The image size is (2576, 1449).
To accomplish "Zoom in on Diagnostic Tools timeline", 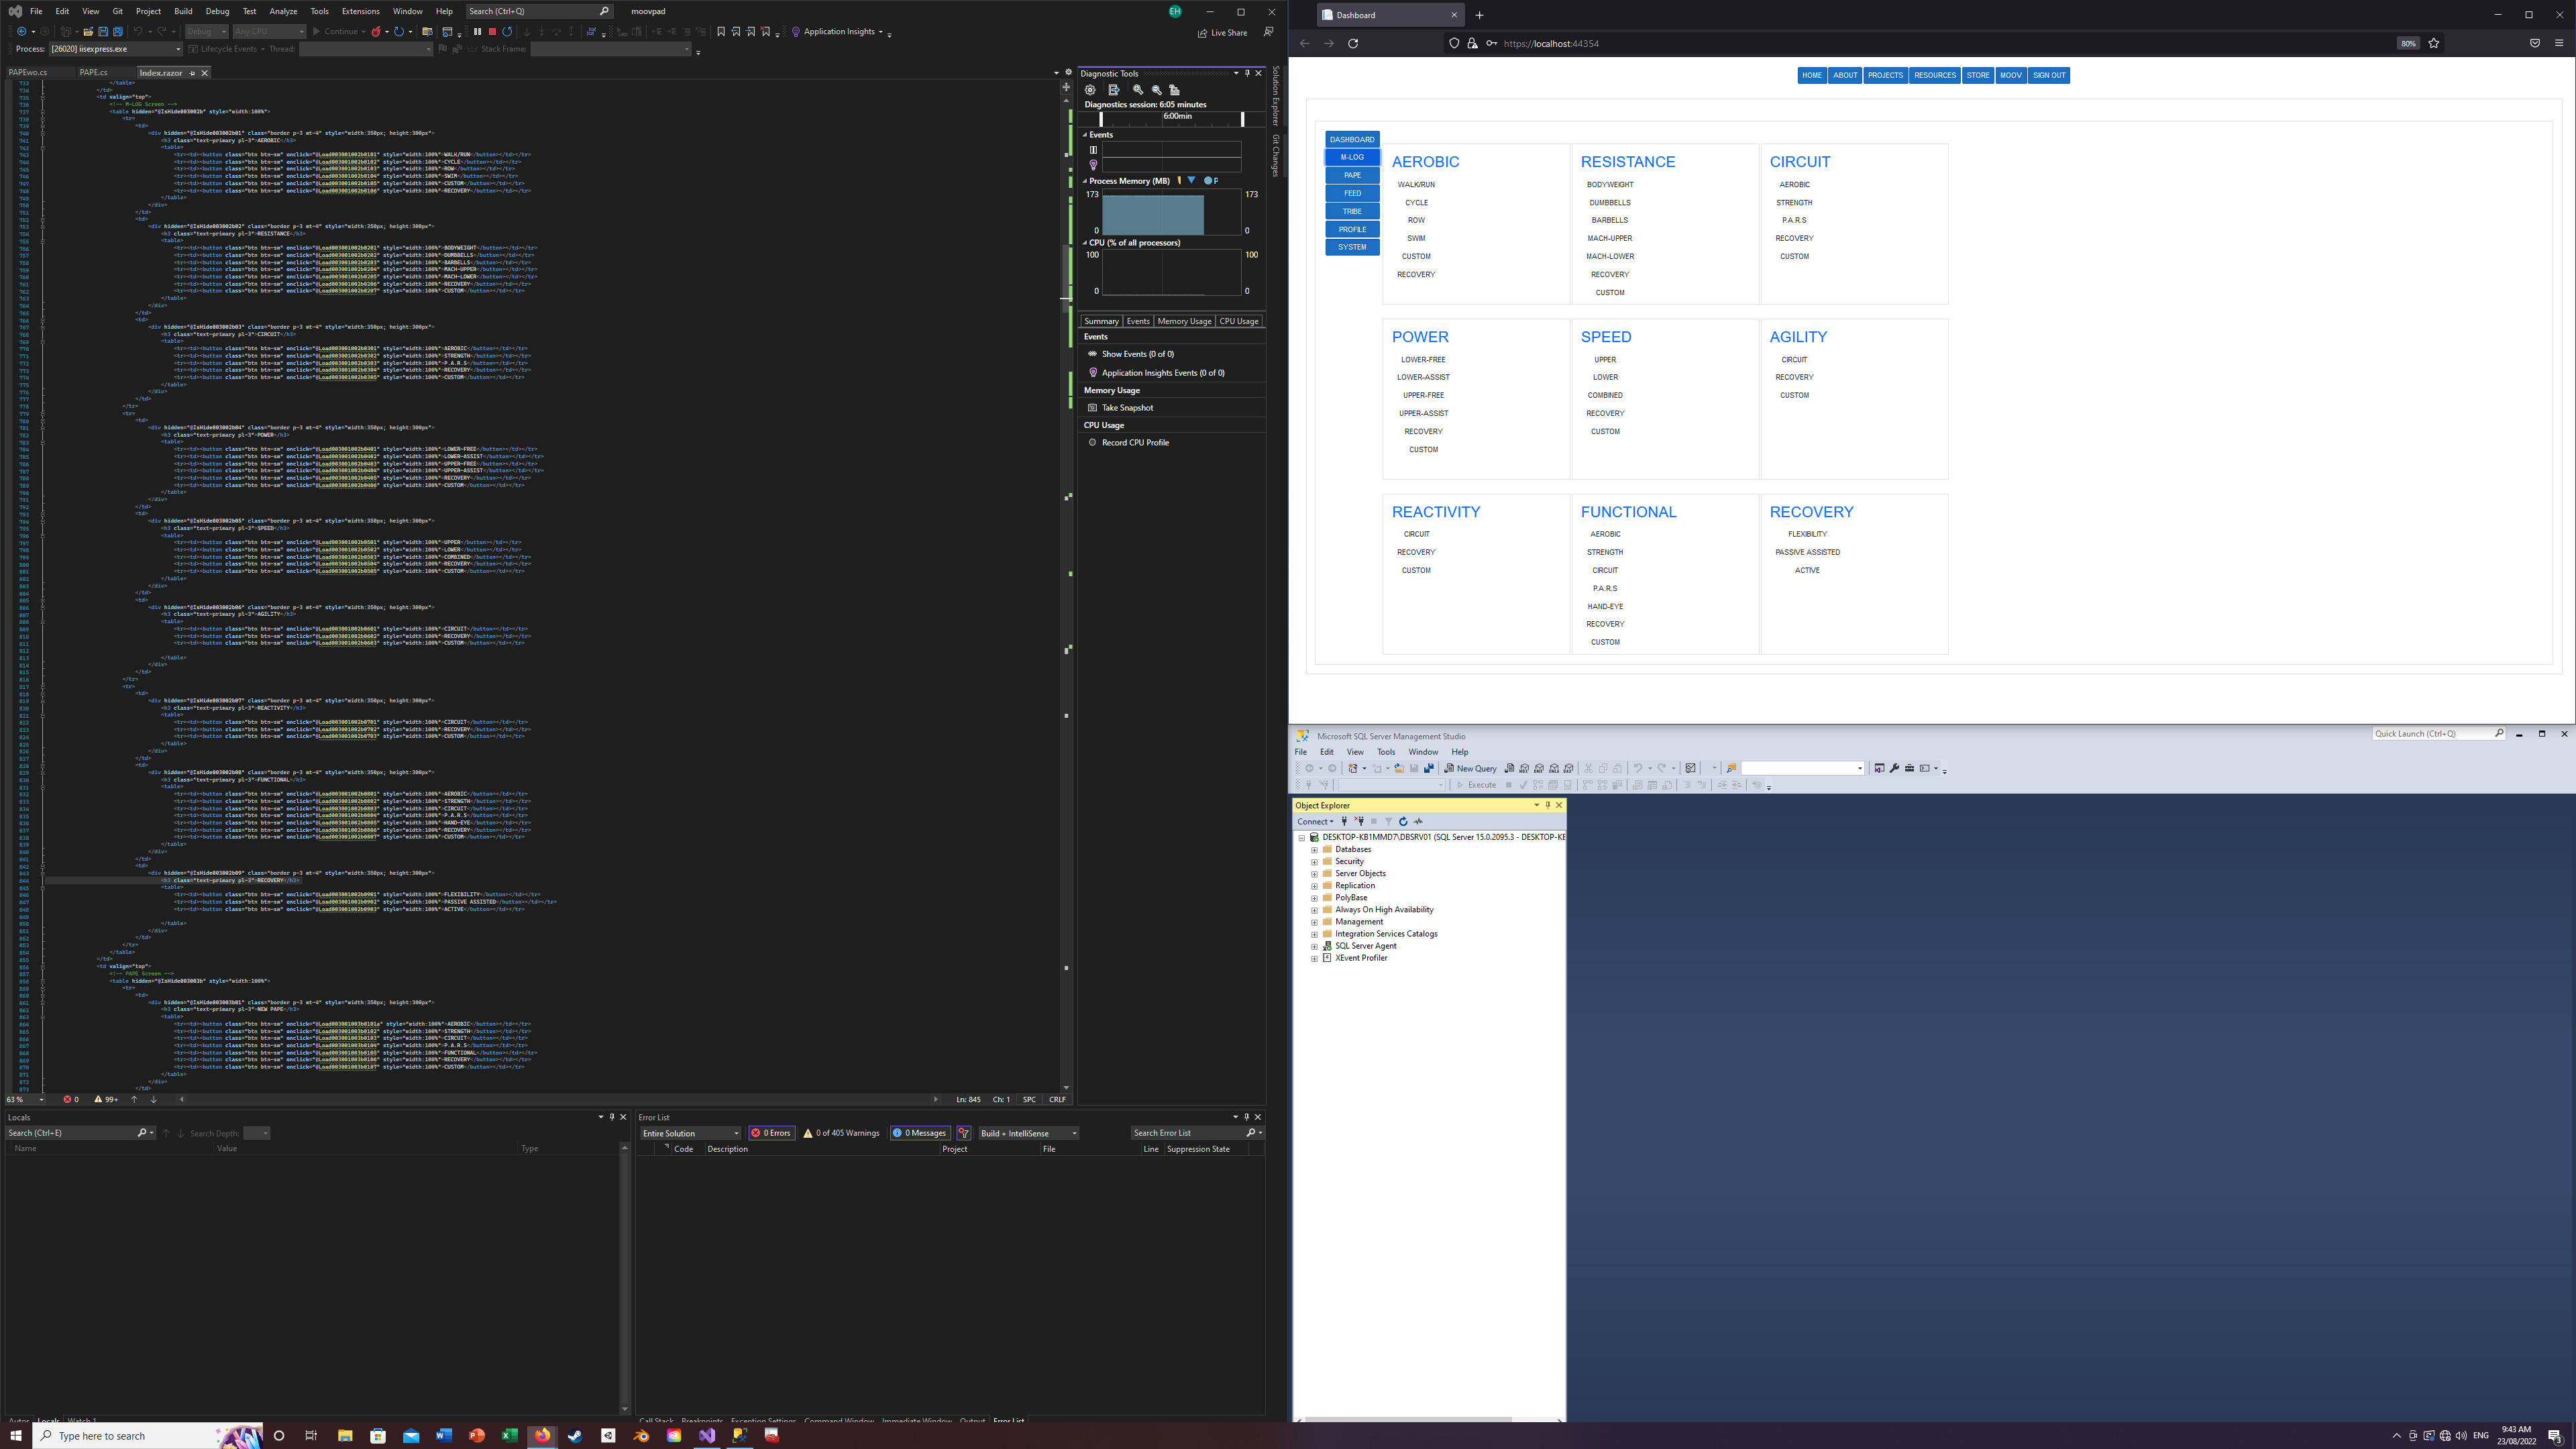I will tap(1138, 90).
